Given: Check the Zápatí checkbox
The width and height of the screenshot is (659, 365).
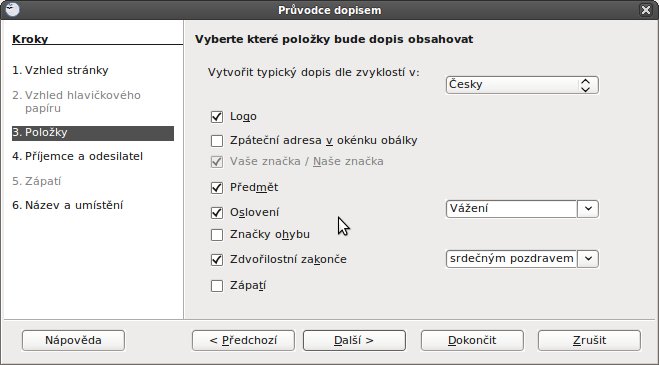Looking at the screenshot, I should point(217,286).
